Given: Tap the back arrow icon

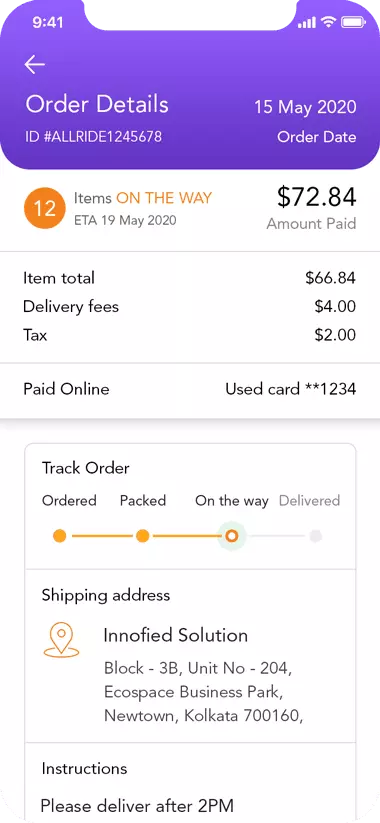Looking at the screenshot, I should click(35, 65).
